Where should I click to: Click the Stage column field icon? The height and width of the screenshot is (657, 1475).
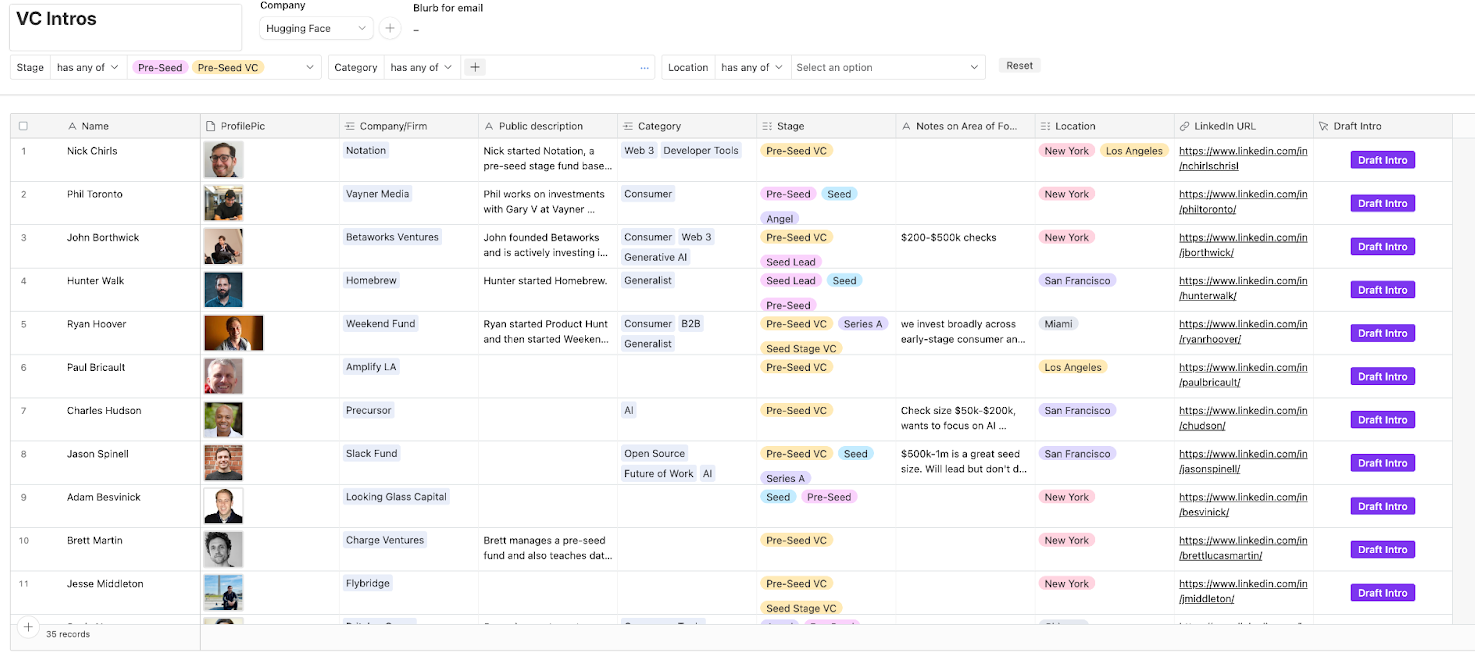[767, 127]
